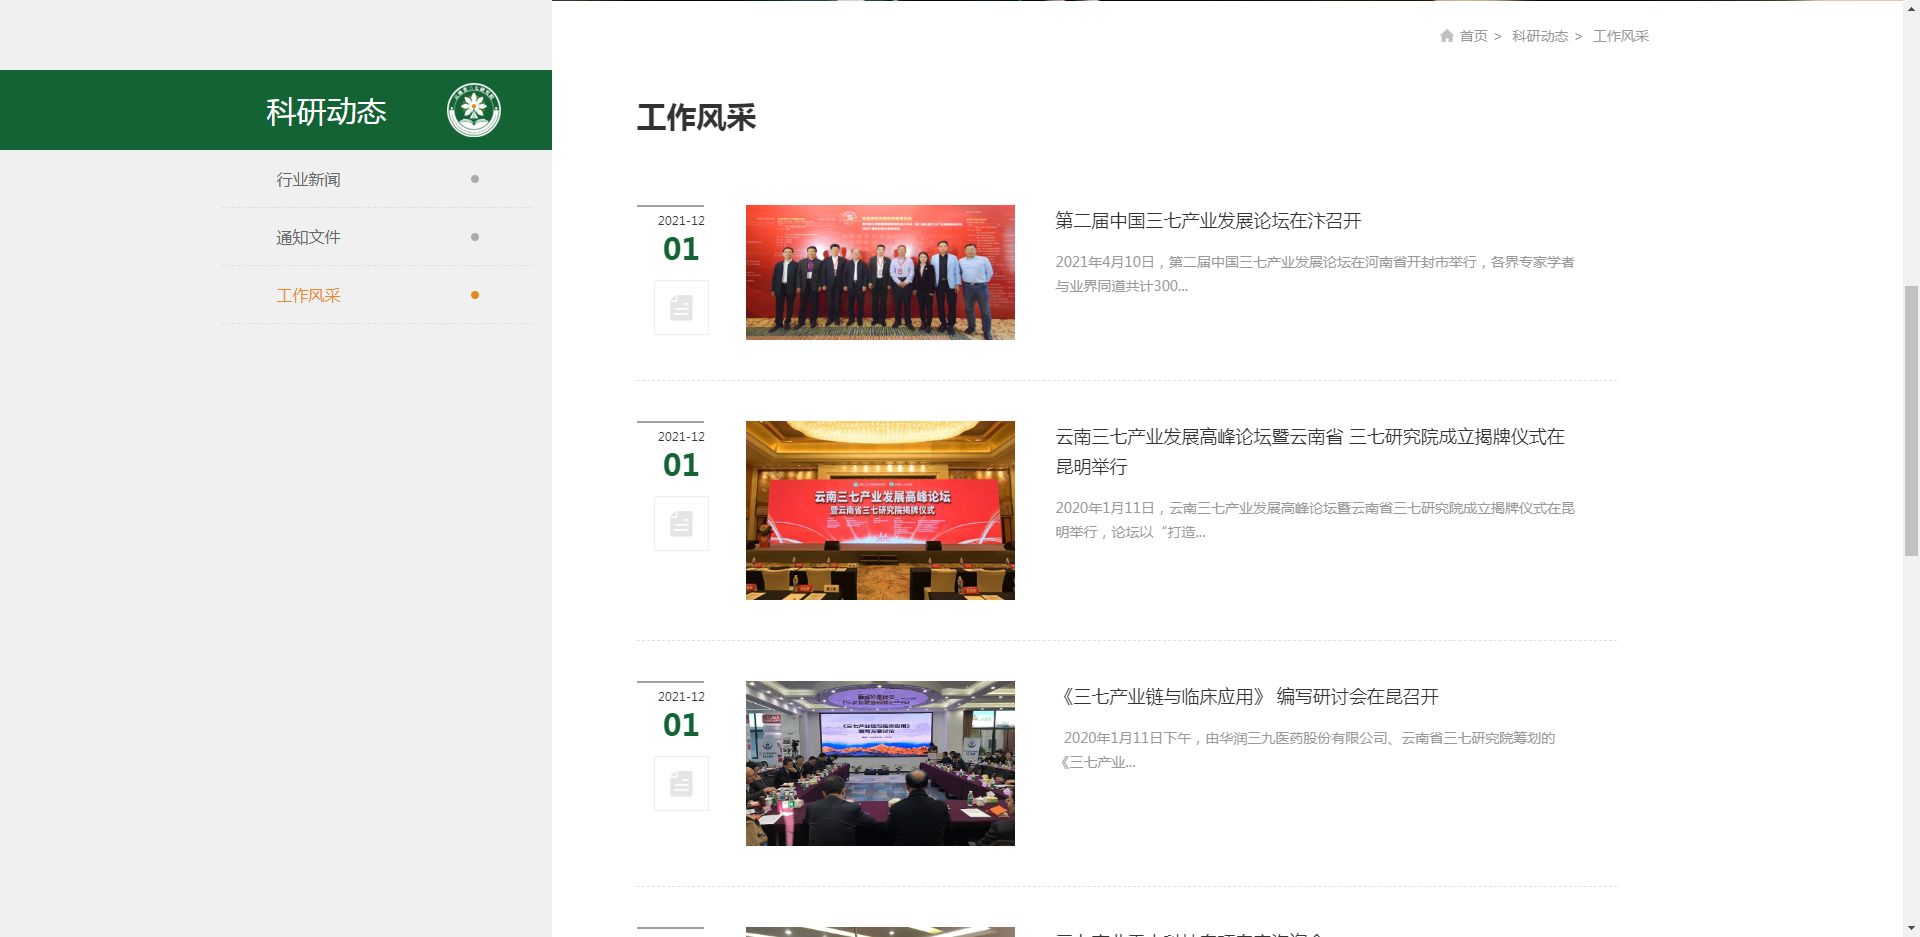Open article 第二届中国三七产业发展论坛在汴召开
Screen dimensions: 1920x937
click(1208, 221)
